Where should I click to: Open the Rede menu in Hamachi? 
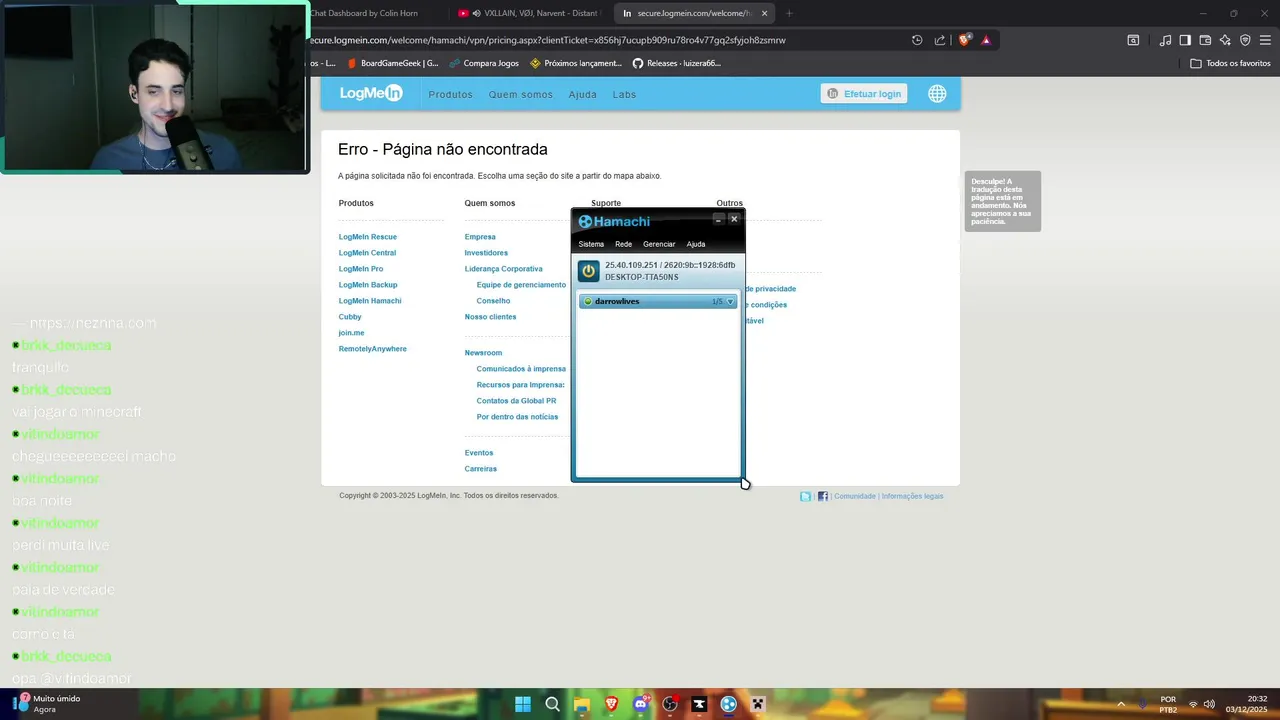(x=623, y=244)
